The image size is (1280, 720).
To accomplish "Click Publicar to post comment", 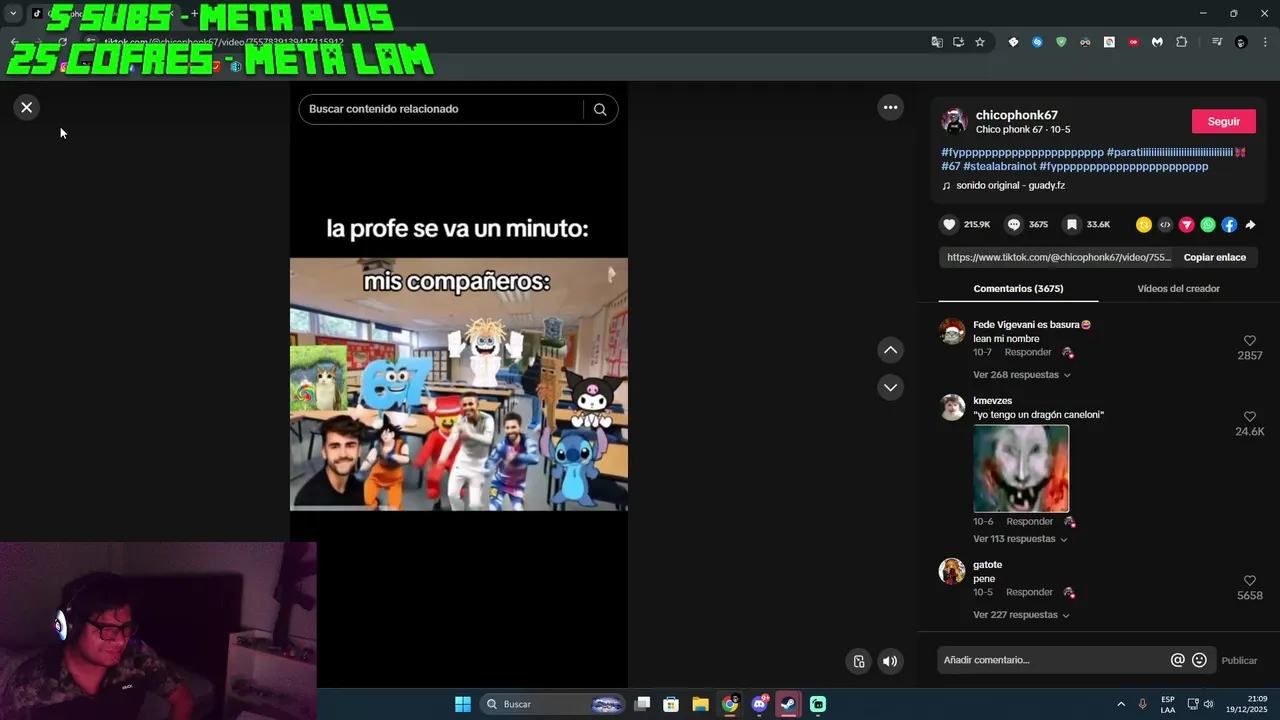I will coord(1239,660).
